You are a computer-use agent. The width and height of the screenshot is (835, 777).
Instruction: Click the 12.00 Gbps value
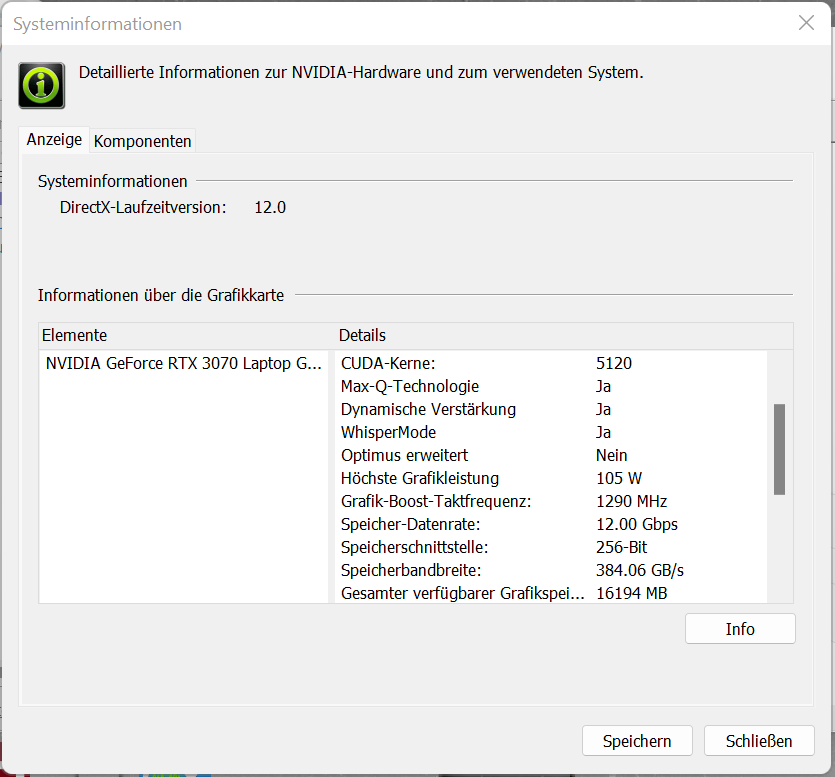(x=637, y=524)
